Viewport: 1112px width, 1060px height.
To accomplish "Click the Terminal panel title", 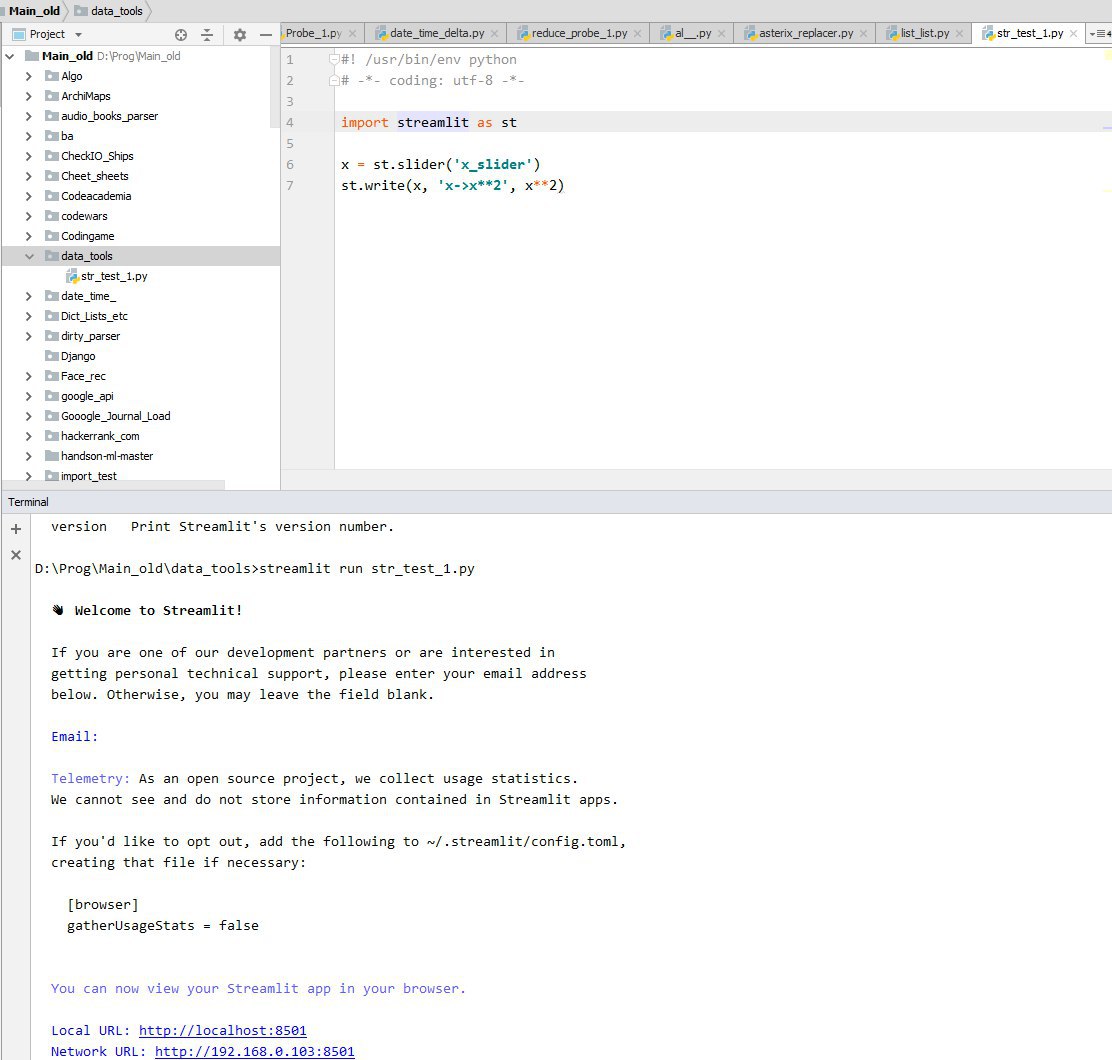I will point(28,502).
